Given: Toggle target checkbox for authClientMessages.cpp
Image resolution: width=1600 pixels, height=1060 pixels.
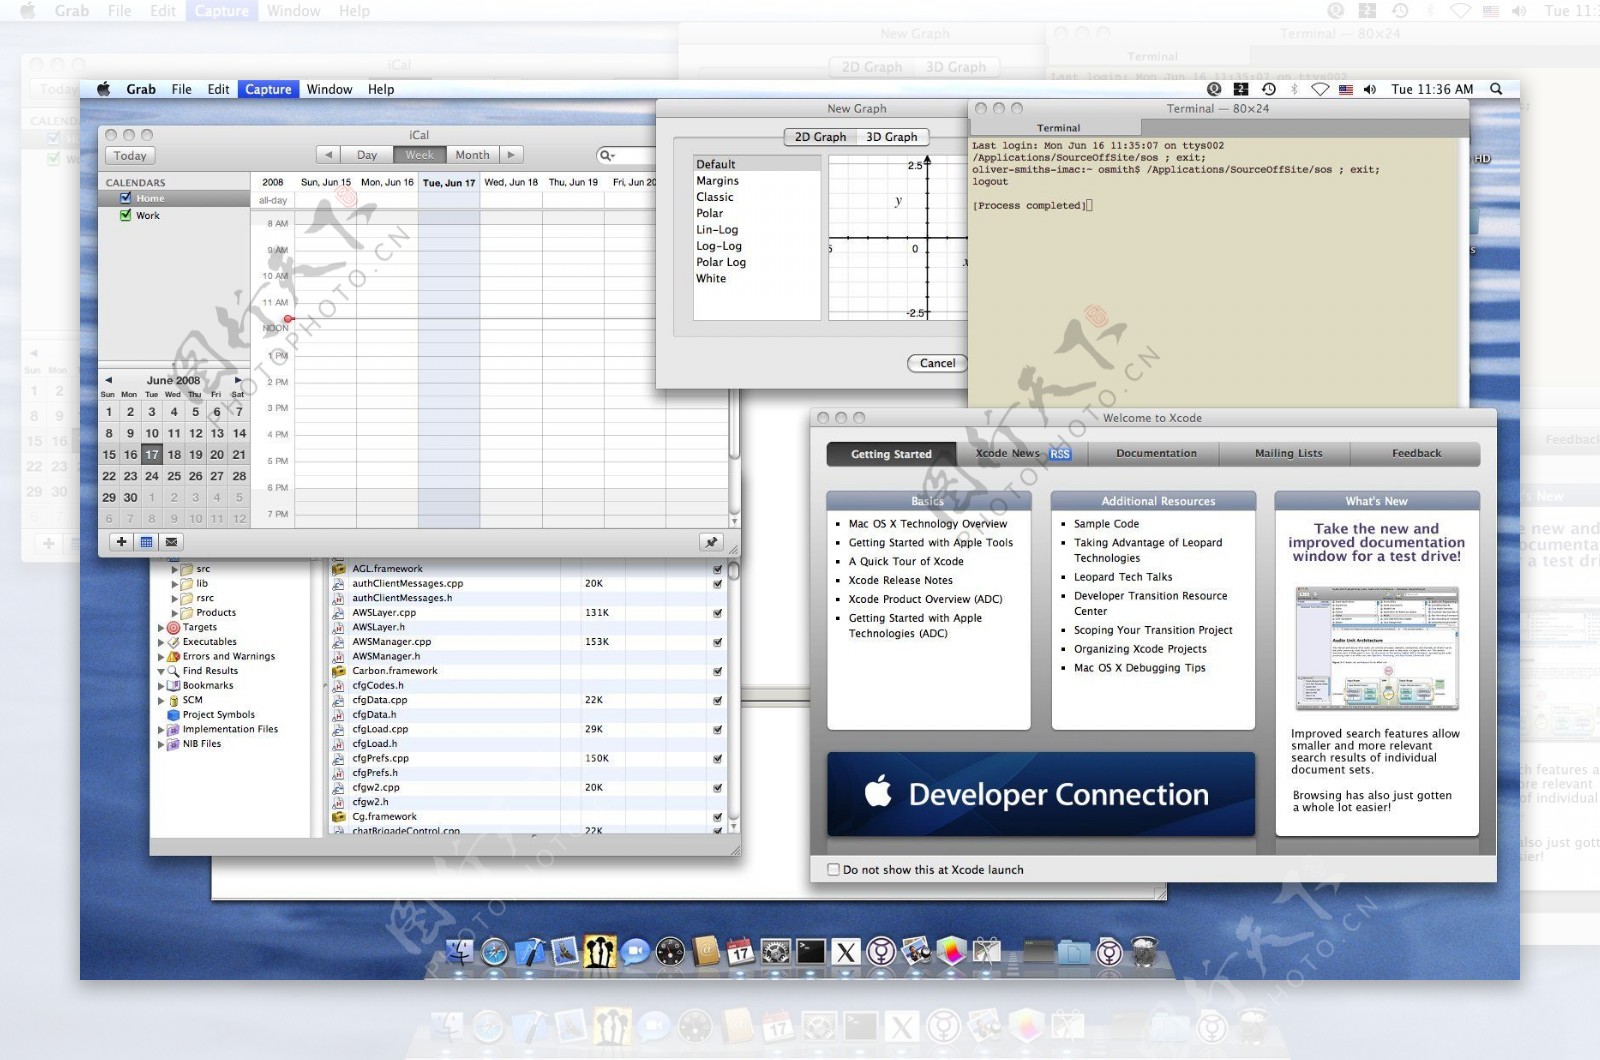Looking at the screenshot, I should pyautogui.click(x=717, y=583).
